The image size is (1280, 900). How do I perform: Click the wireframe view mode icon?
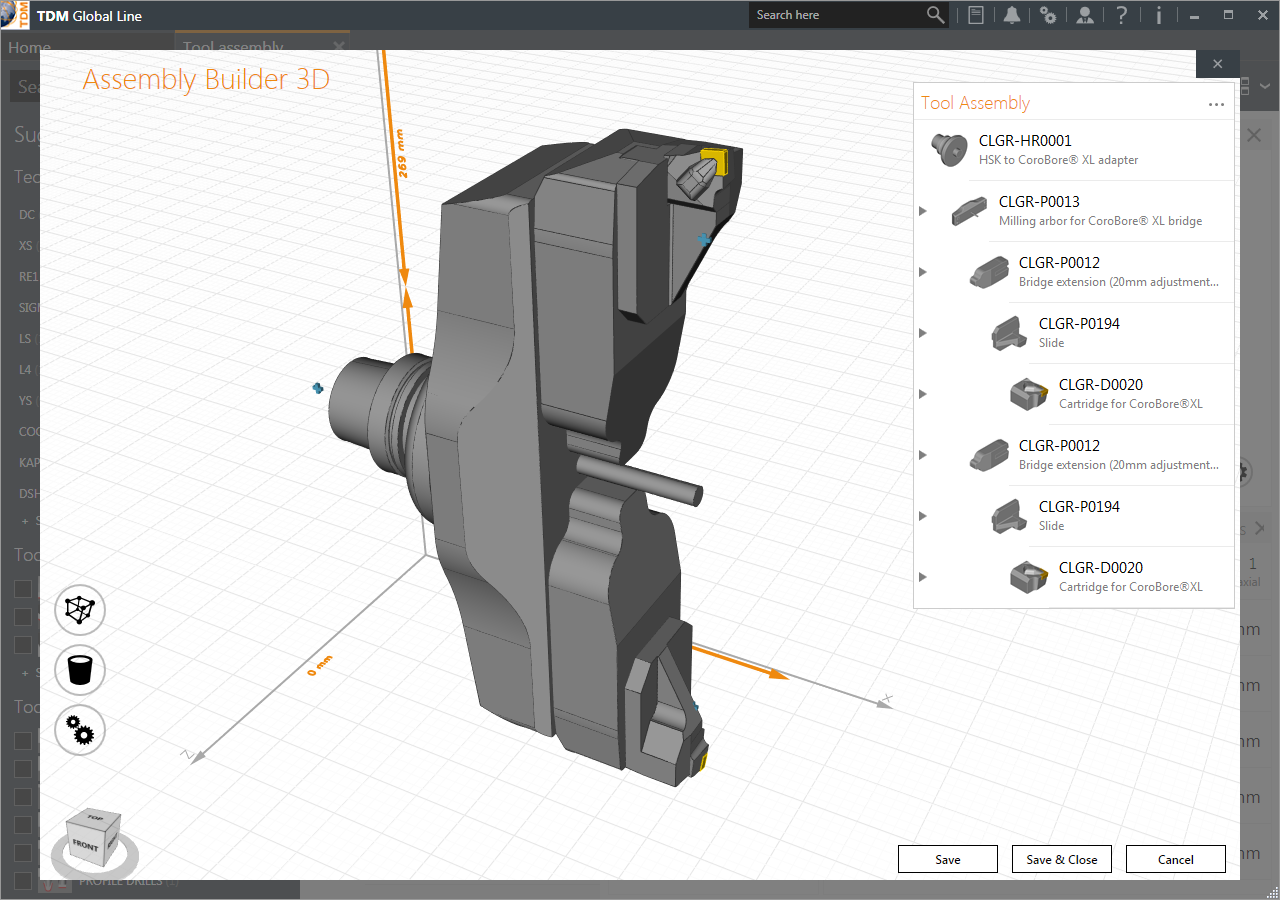coord(81,610)
